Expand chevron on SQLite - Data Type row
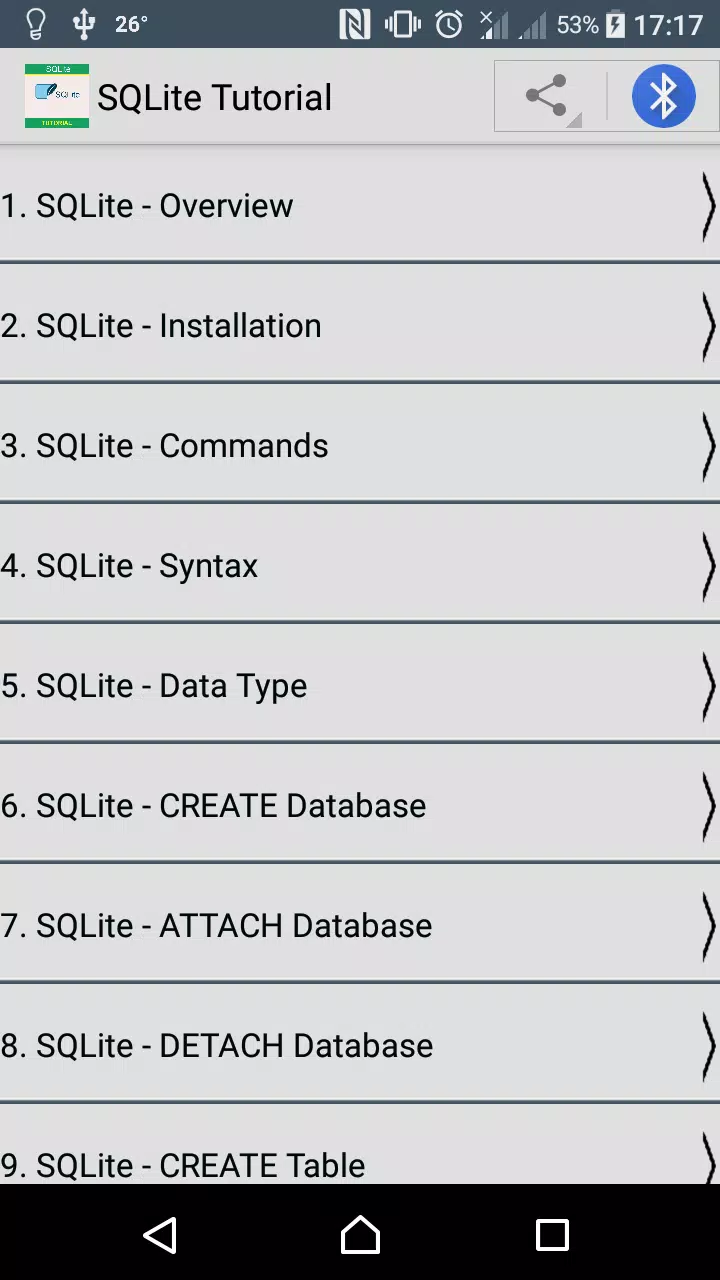This screenshot has width=720, height=1280. point(708,686)
